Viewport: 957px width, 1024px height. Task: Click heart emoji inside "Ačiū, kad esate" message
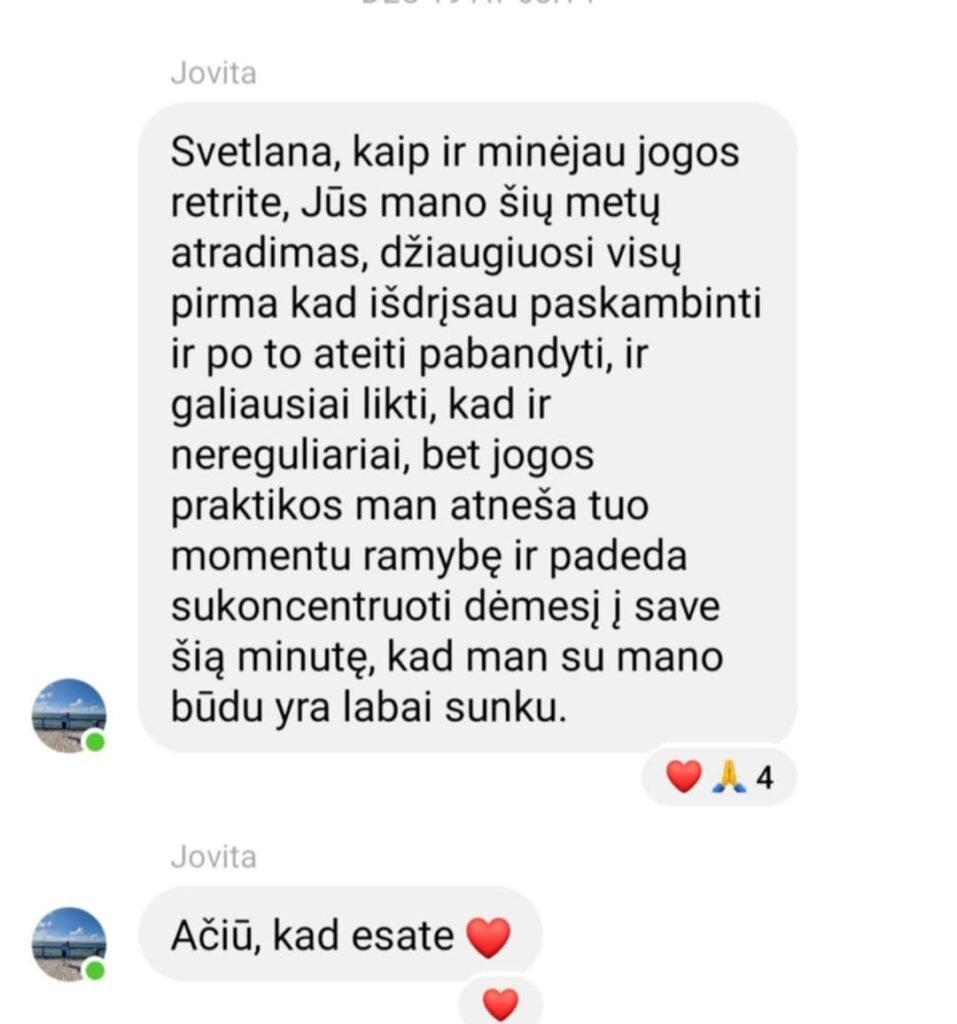point(489,937)
